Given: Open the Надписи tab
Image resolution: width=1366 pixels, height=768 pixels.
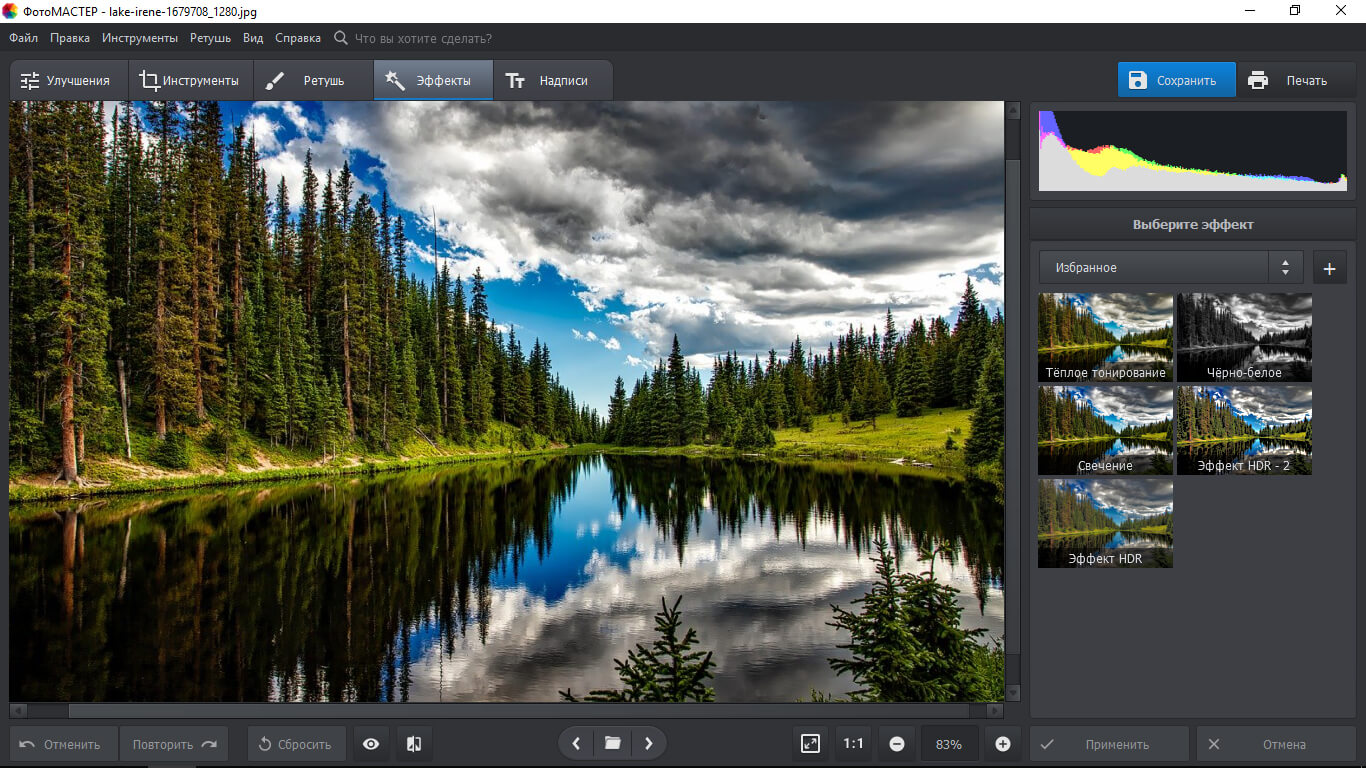Looking at the screenshot, I should [x=547, y=81].
